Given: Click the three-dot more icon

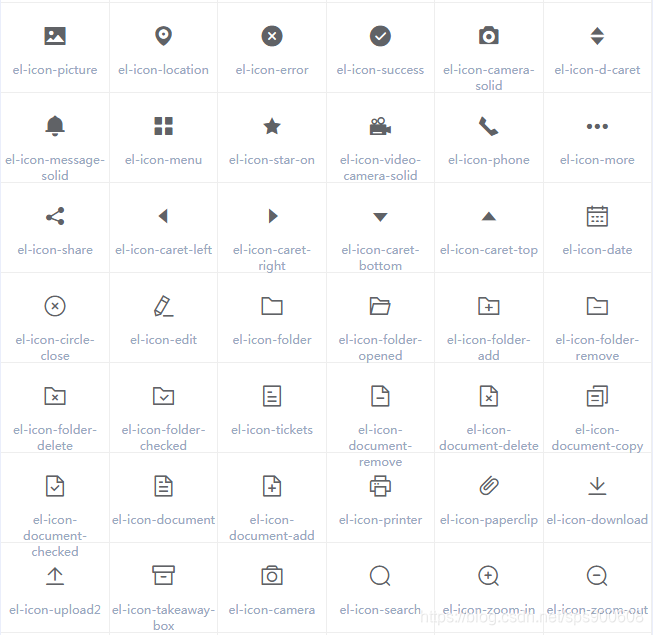Looking at the screenshot, I should (x=597, y=127).
